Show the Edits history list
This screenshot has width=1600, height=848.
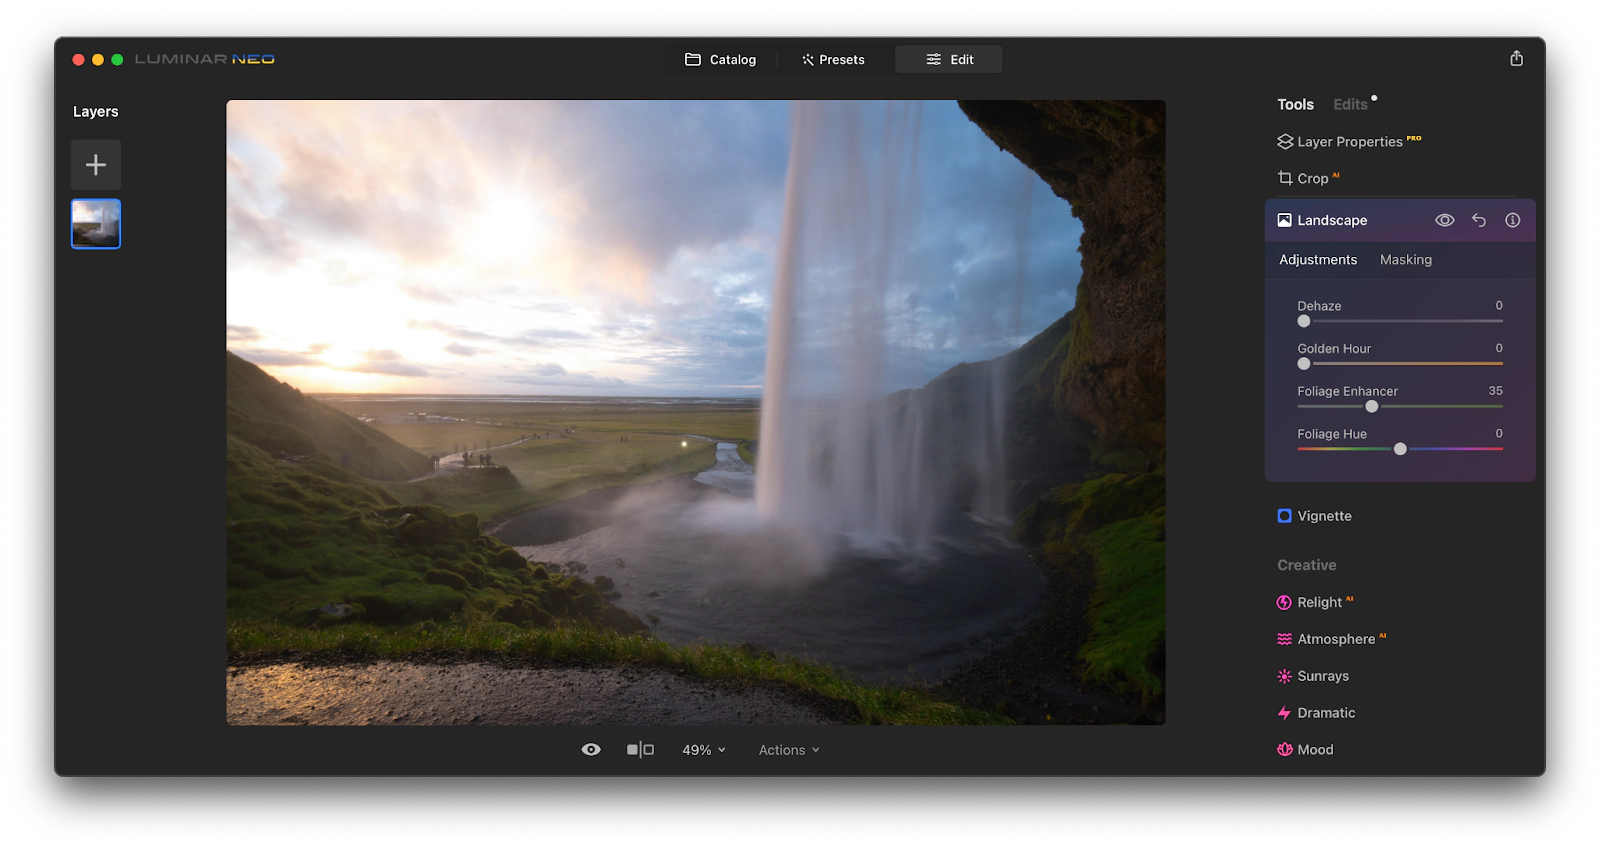pyautogui.click(x=1350, y=105)
